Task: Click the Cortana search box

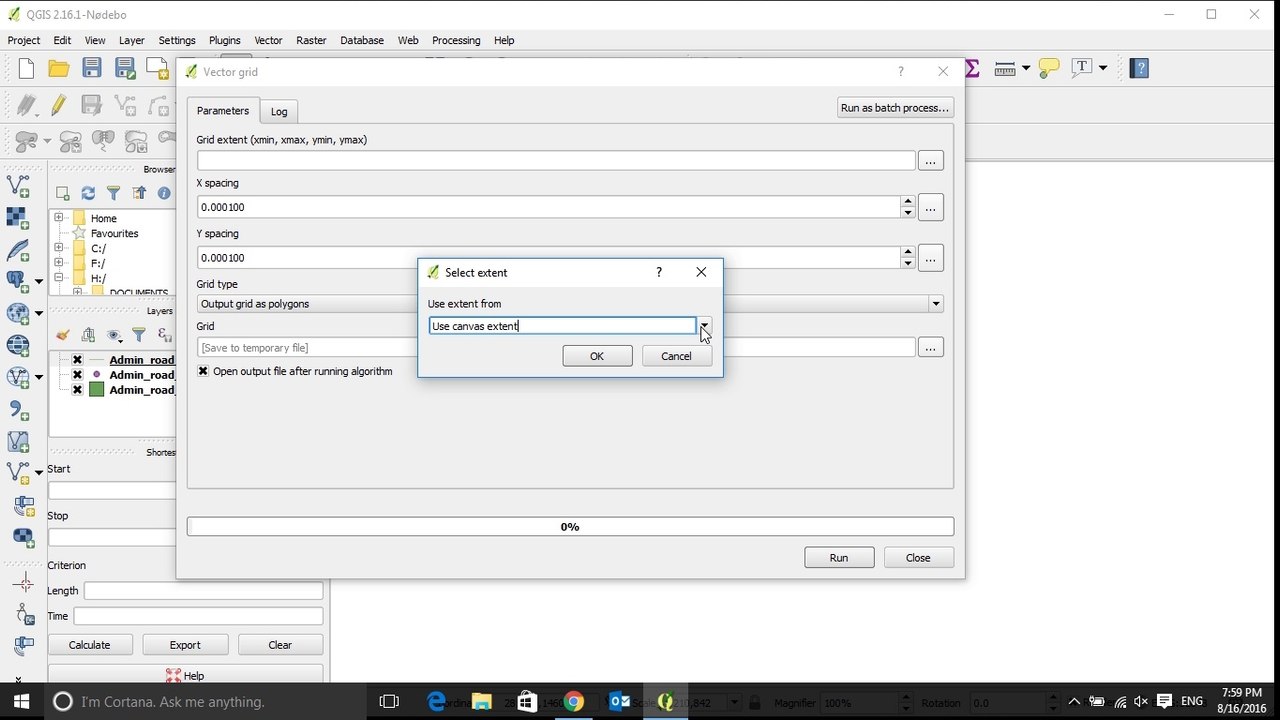Action: coord(205,702)
